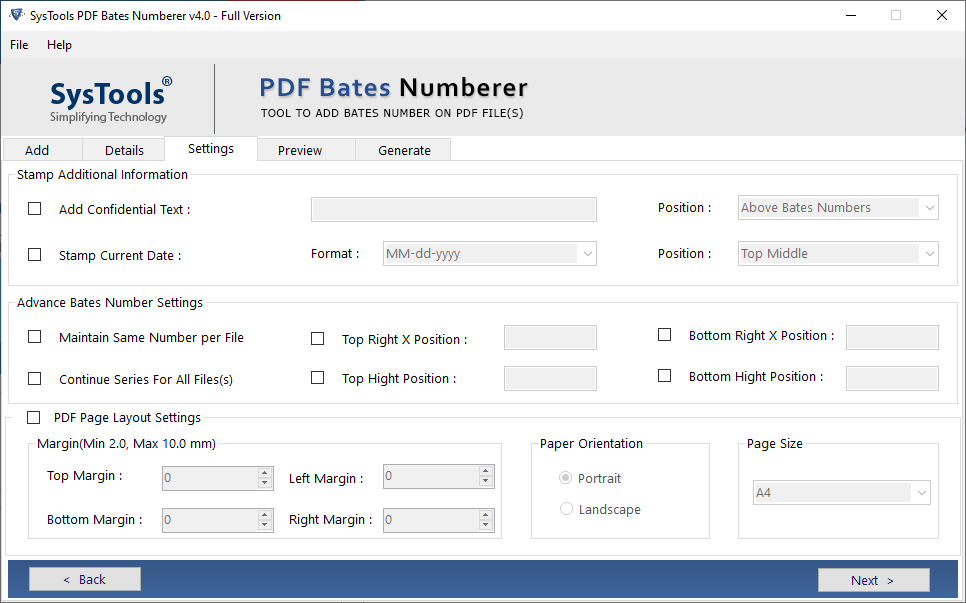Click the Next button
Image resolution: width=966 pixels, height=603 pixels.
click(x=873, y=579)
